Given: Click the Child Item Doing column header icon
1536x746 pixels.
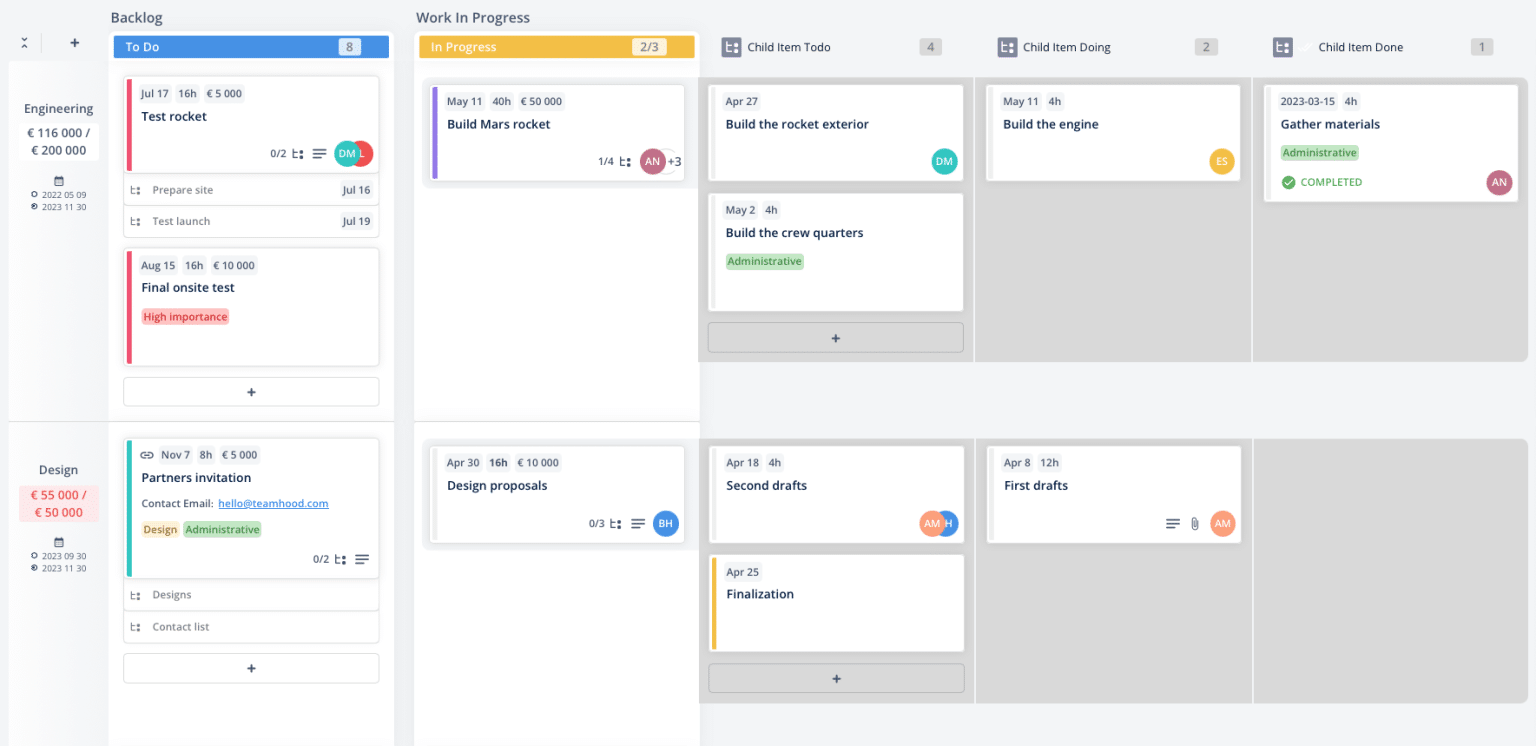Looking at the screenshot, I should (1006, 46).
